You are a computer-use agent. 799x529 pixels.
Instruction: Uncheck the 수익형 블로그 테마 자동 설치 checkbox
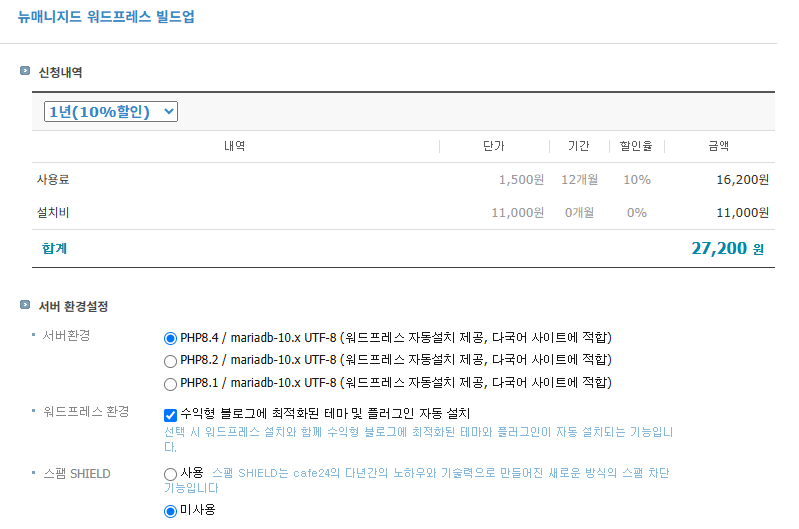(x=170, y=414)
